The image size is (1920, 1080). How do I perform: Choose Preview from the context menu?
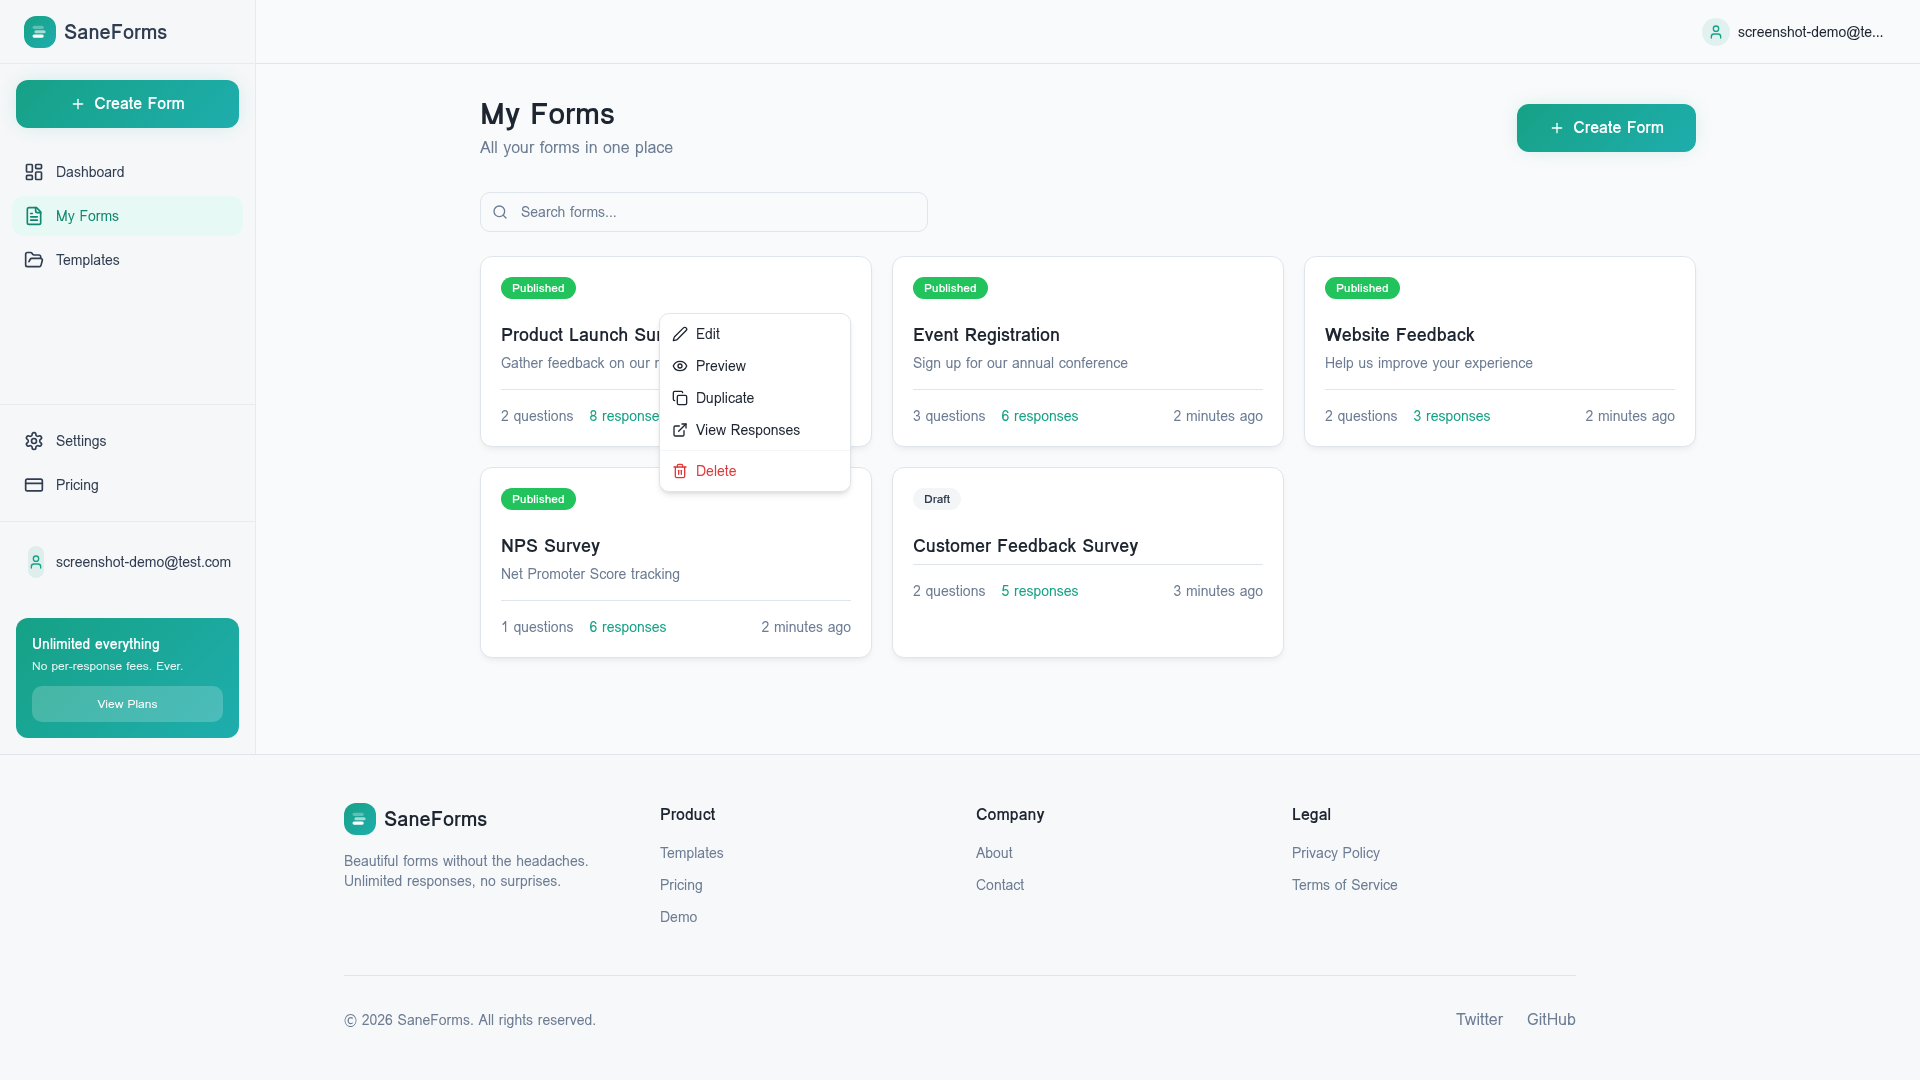click(755, 366)
